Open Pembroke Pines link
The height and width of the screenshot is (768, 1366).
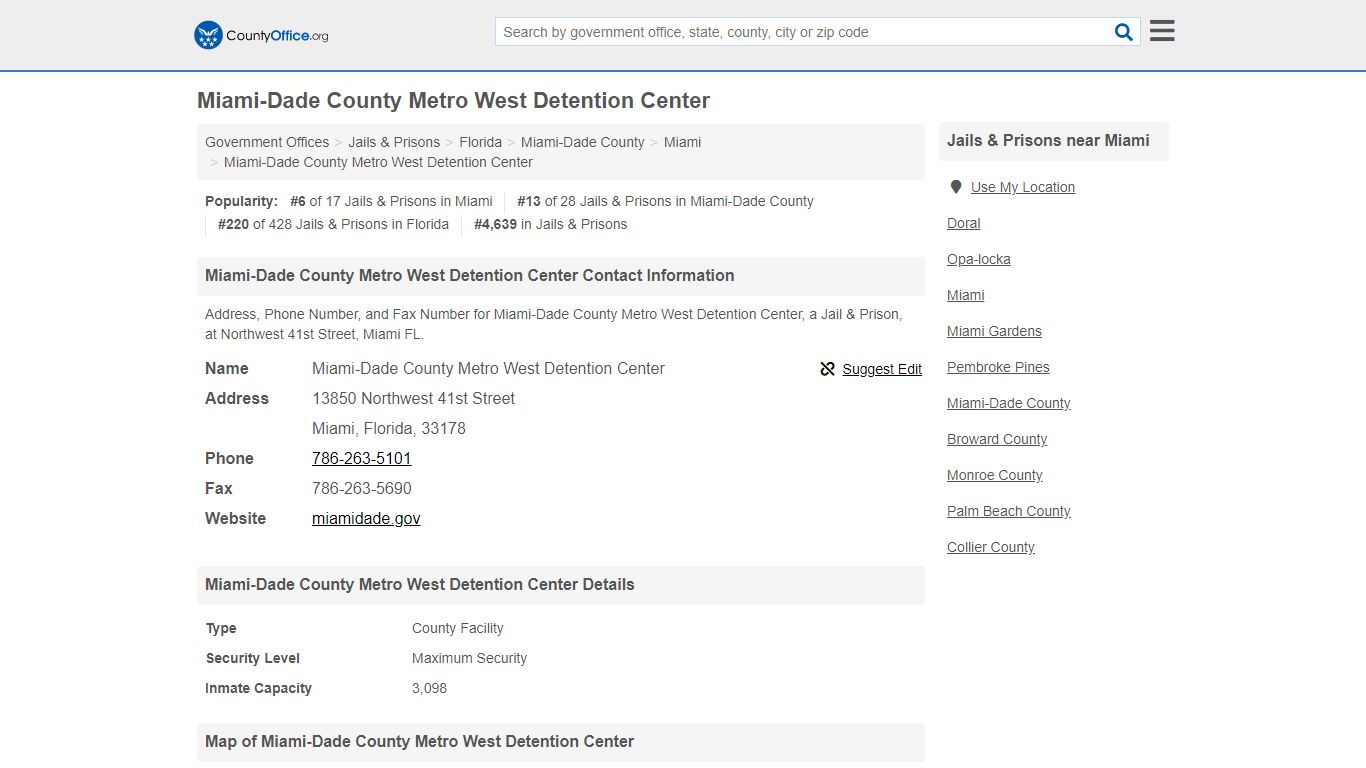999,367
